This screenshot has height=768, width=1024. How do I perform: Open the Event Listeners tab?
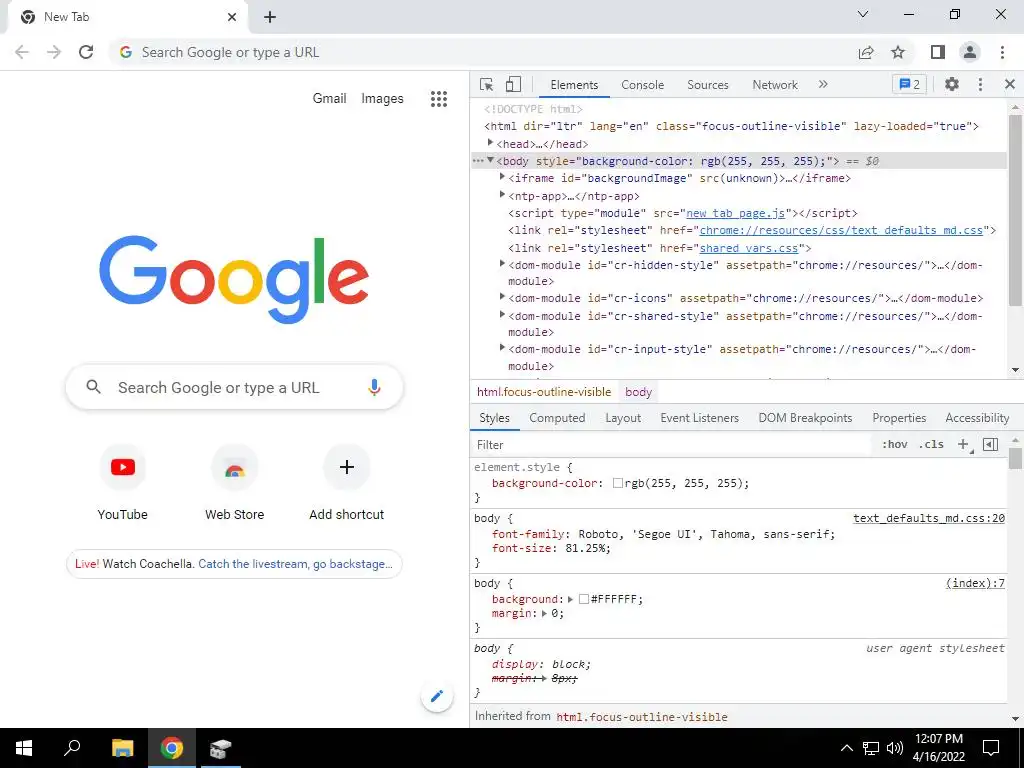coord(699,418)
